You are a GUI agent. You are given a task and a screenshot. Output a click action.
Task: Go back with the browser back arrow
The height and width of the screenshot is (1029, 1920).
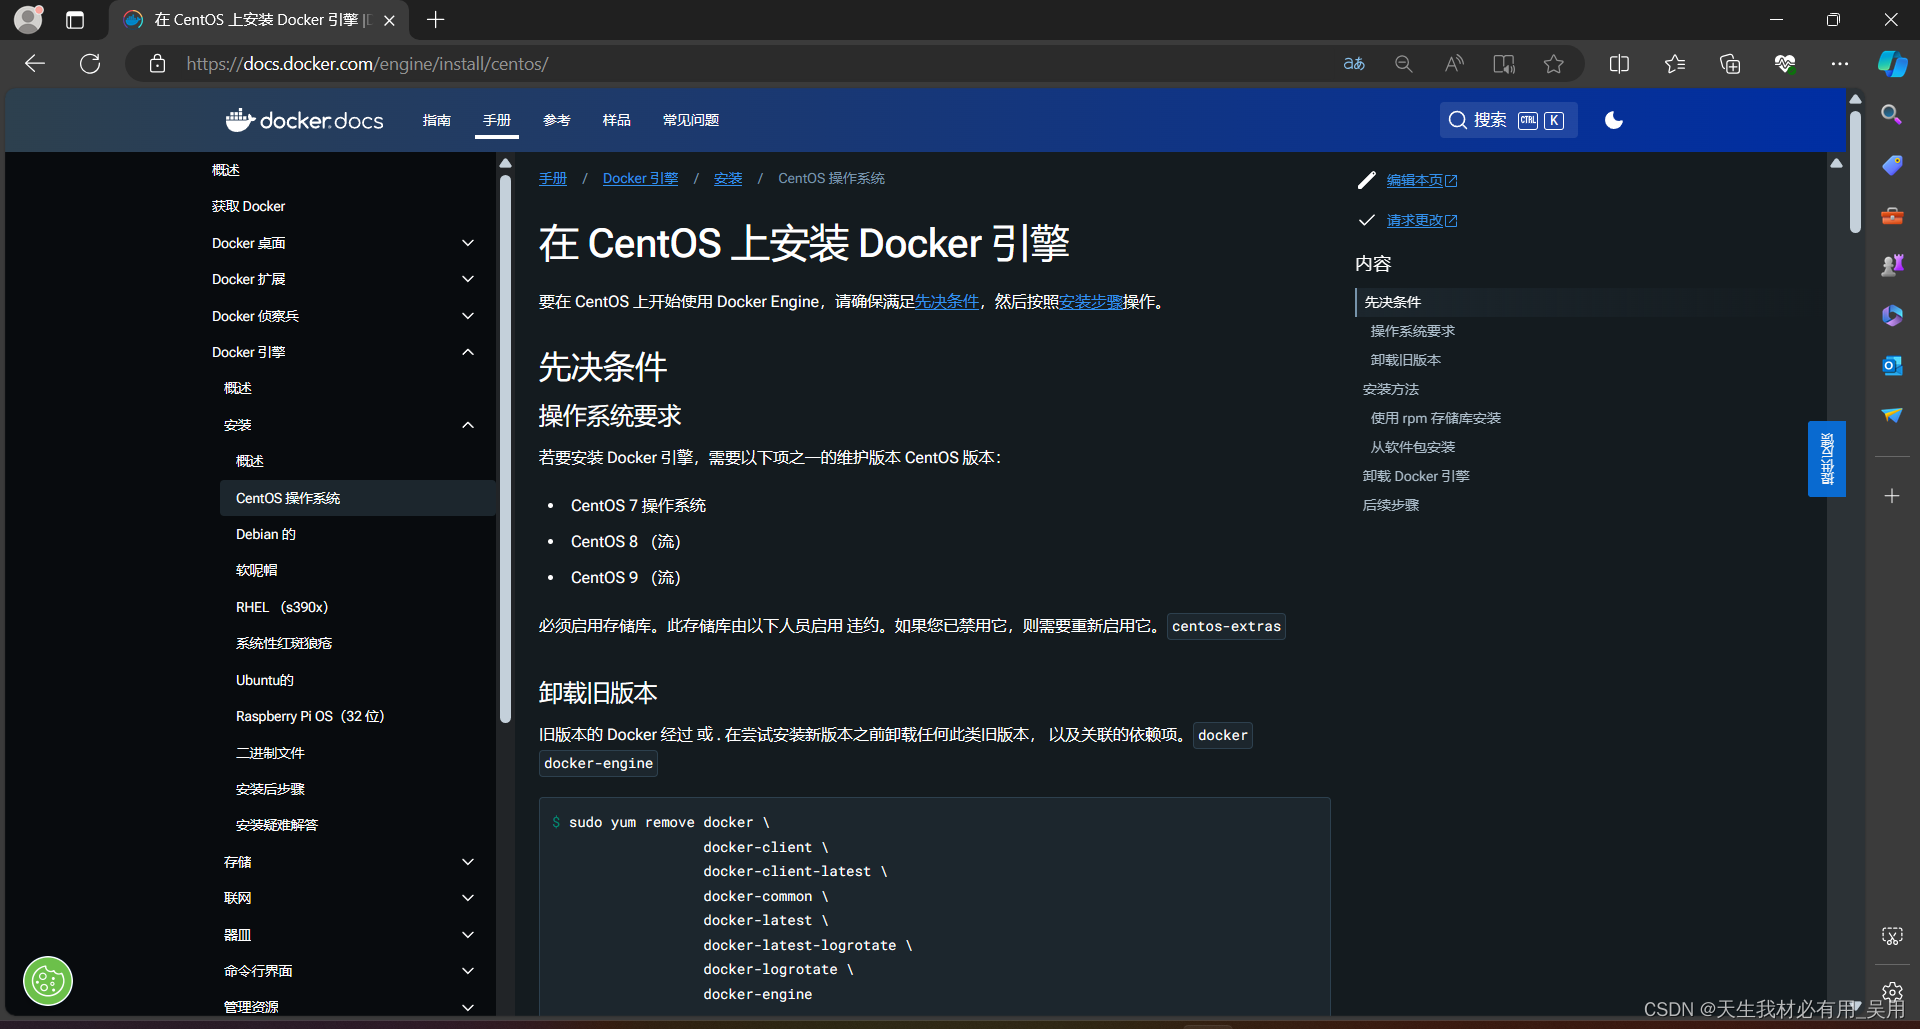pos(35,64)
